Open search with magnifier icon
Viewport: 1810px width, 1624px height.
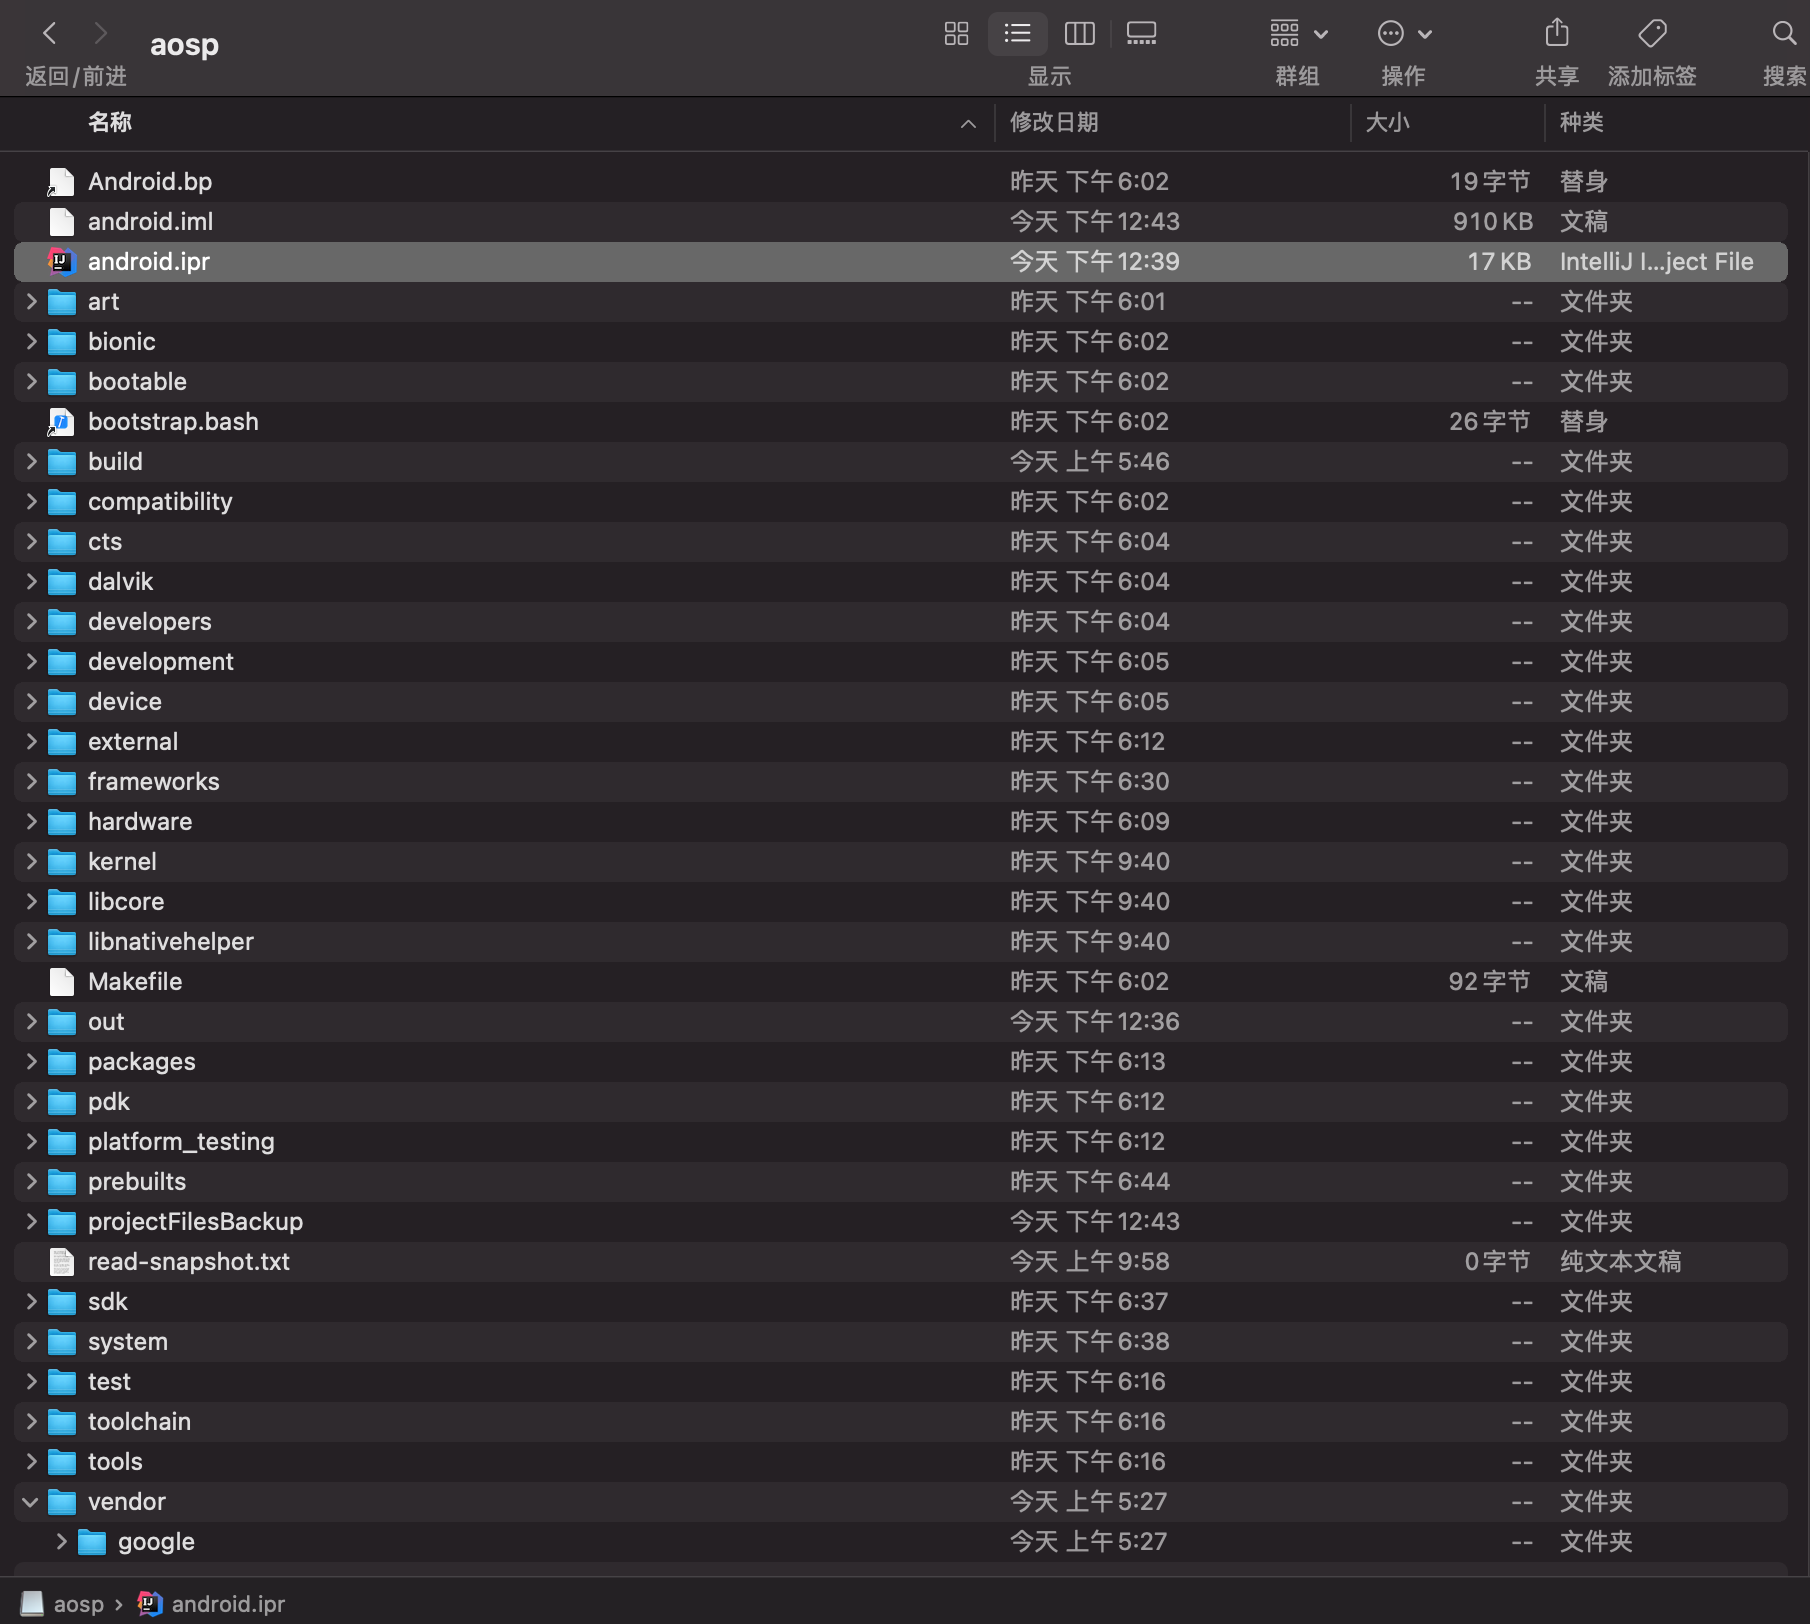[1783, 34]
